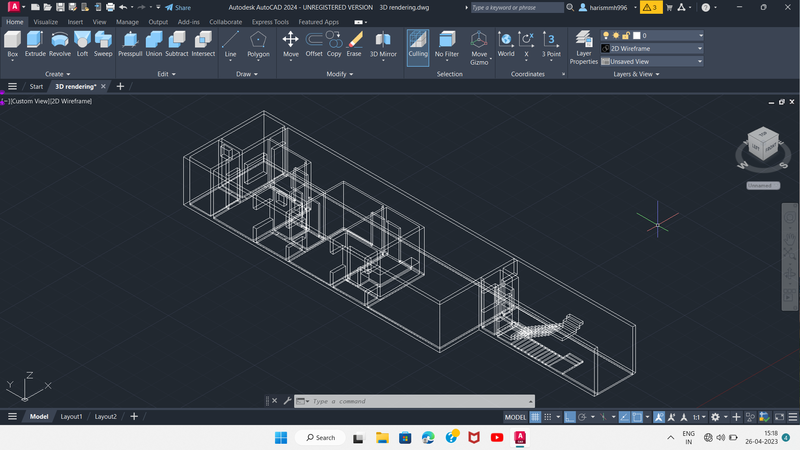Select the Box solid tool

(x=12, y=44)
